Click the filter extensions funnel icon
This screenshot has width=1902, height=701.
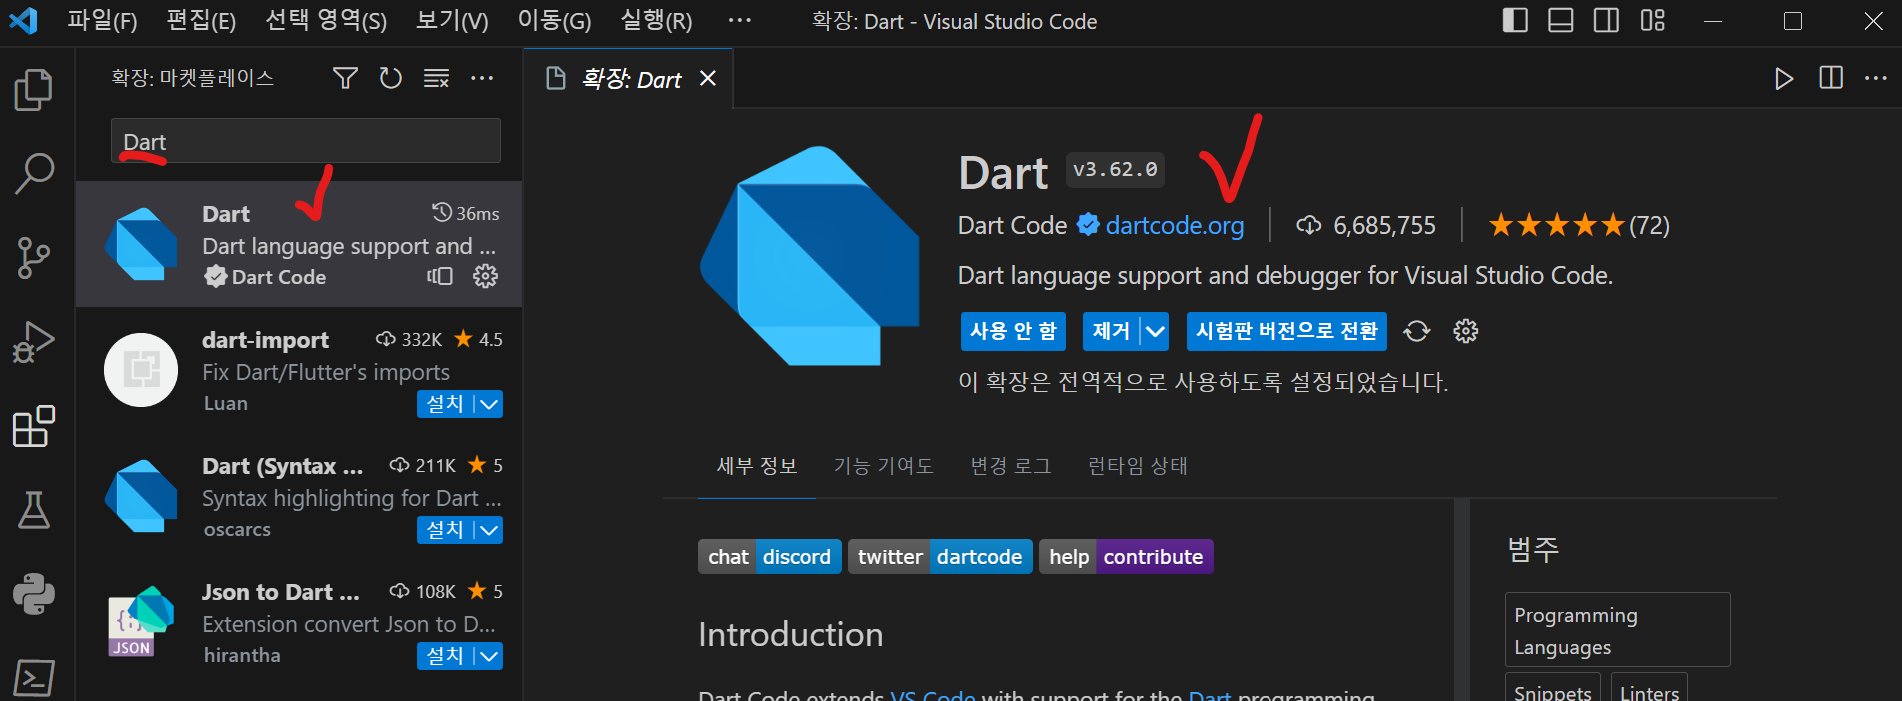345,78
